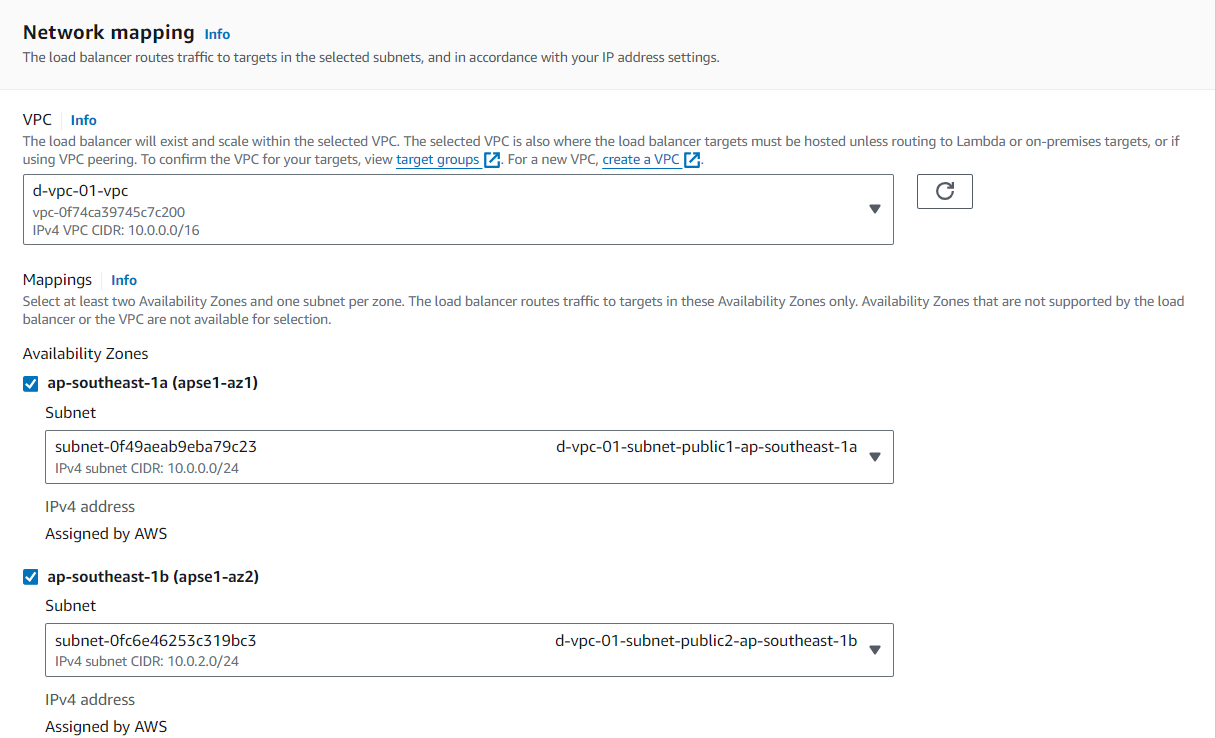Open the Info link beside VPC
This screenshot has height=738, width=1216.
point(84,120)
